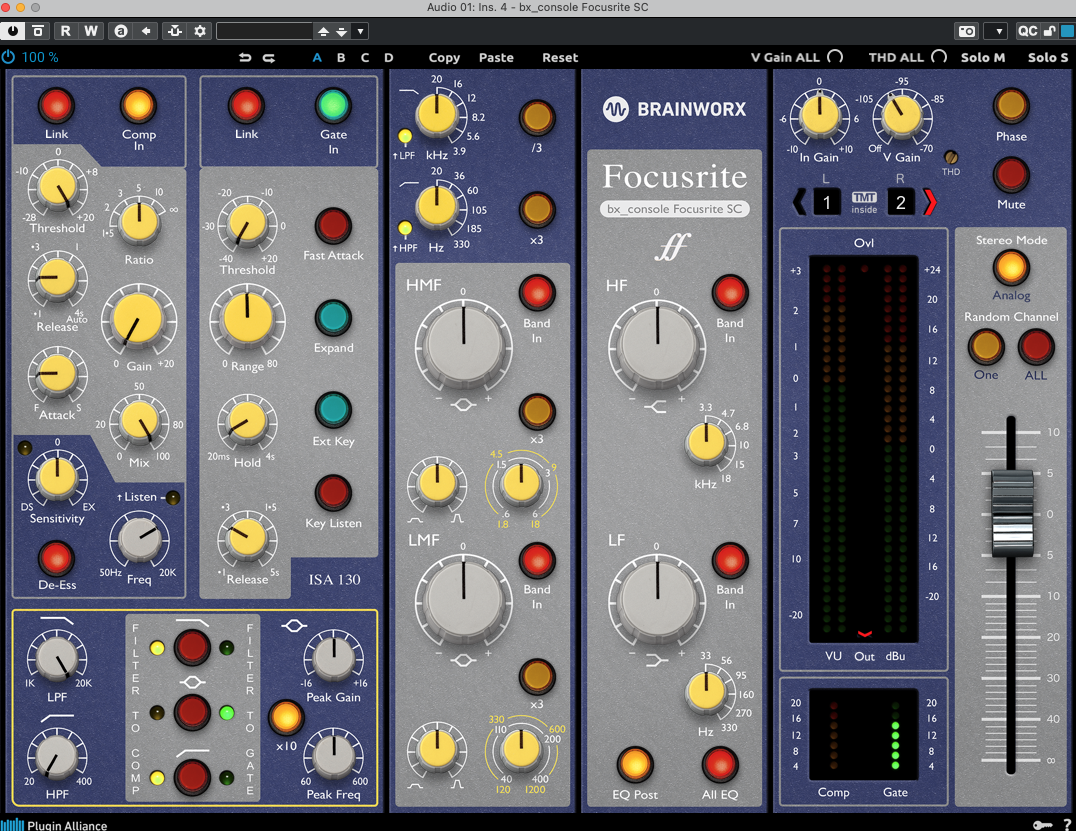Click the preset down arrow

pyautogui.click(x=341, y=31)
